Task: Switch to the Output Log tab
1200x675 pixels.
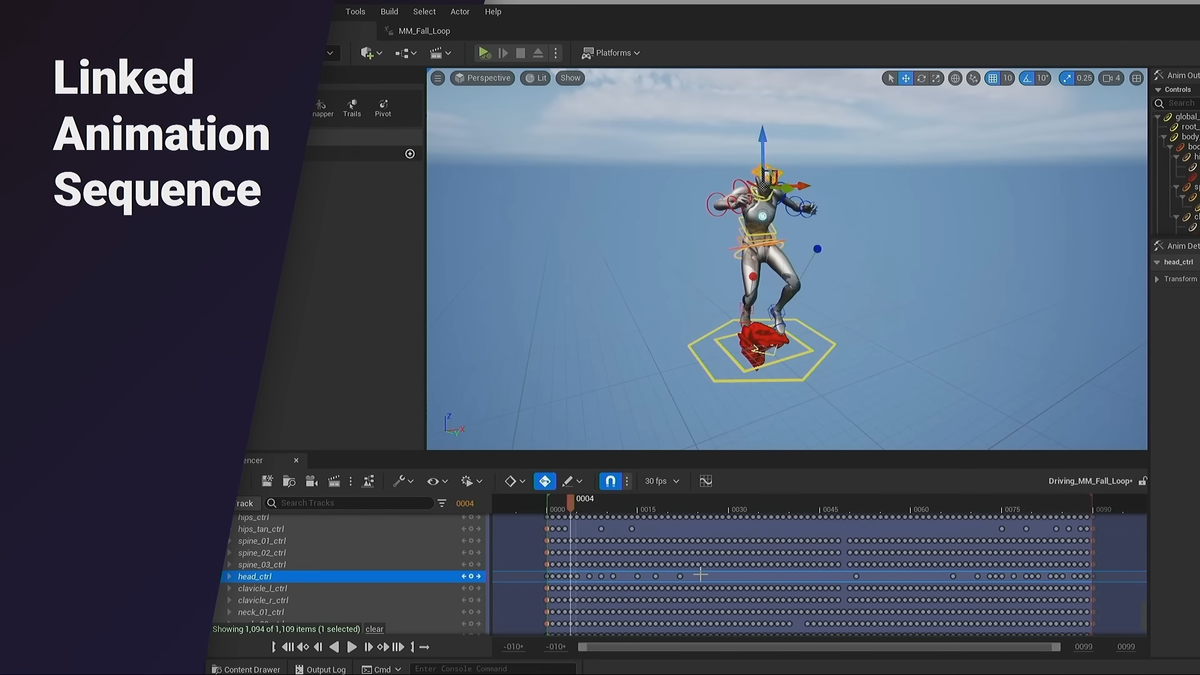Action: coord(320,669)
